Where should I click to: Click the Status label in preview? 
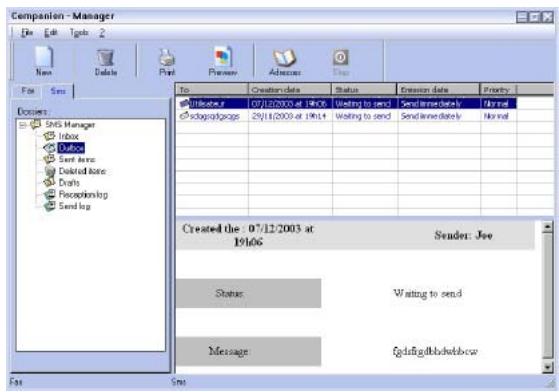pos(229,293)
